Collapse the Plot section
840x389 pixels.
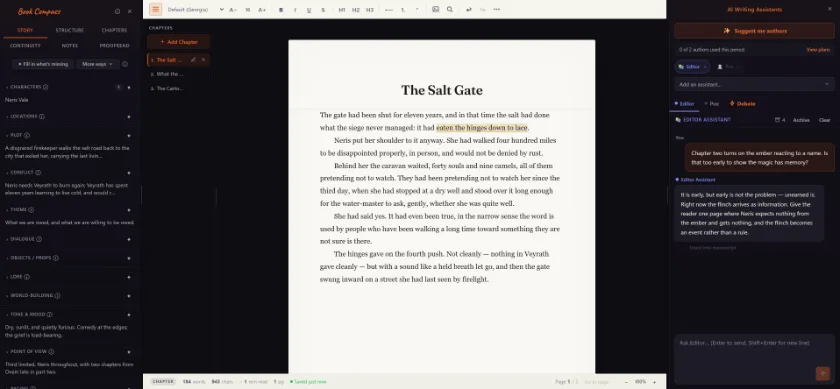(x=7, y=136)
